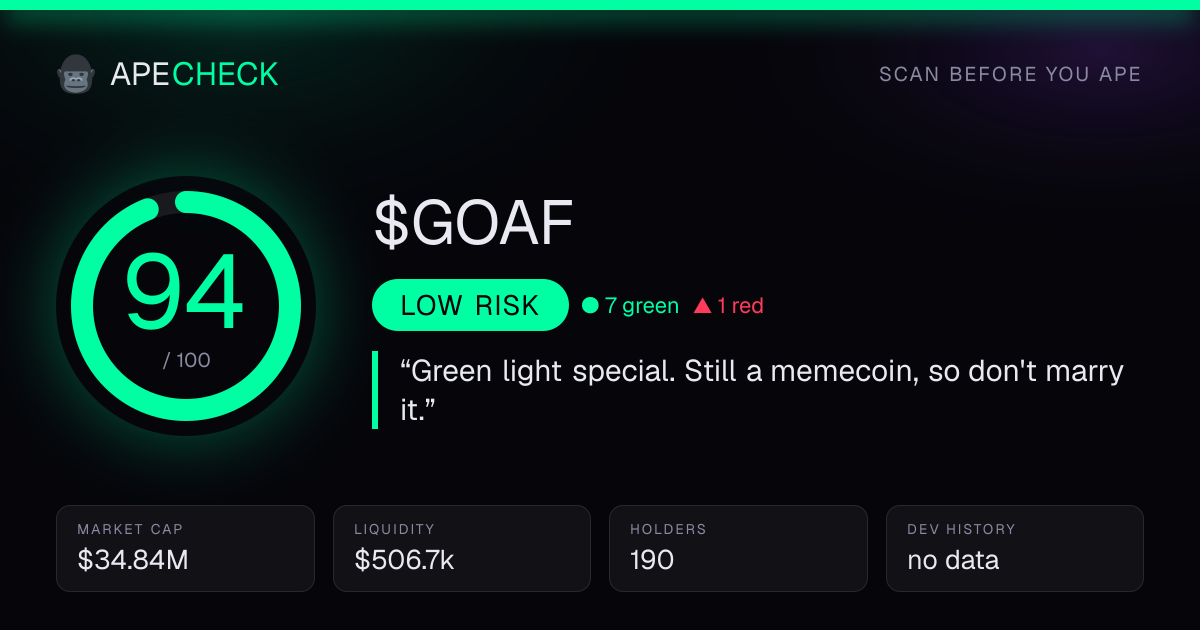Open the Liquidity stat card

462,548
